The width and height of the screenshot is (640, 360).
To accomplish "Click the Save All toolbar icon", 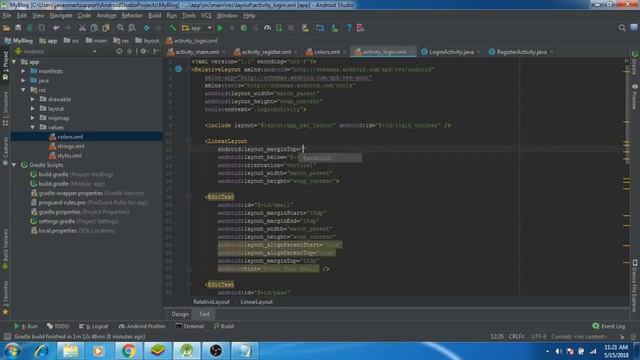I will click(x=18, y=28).
